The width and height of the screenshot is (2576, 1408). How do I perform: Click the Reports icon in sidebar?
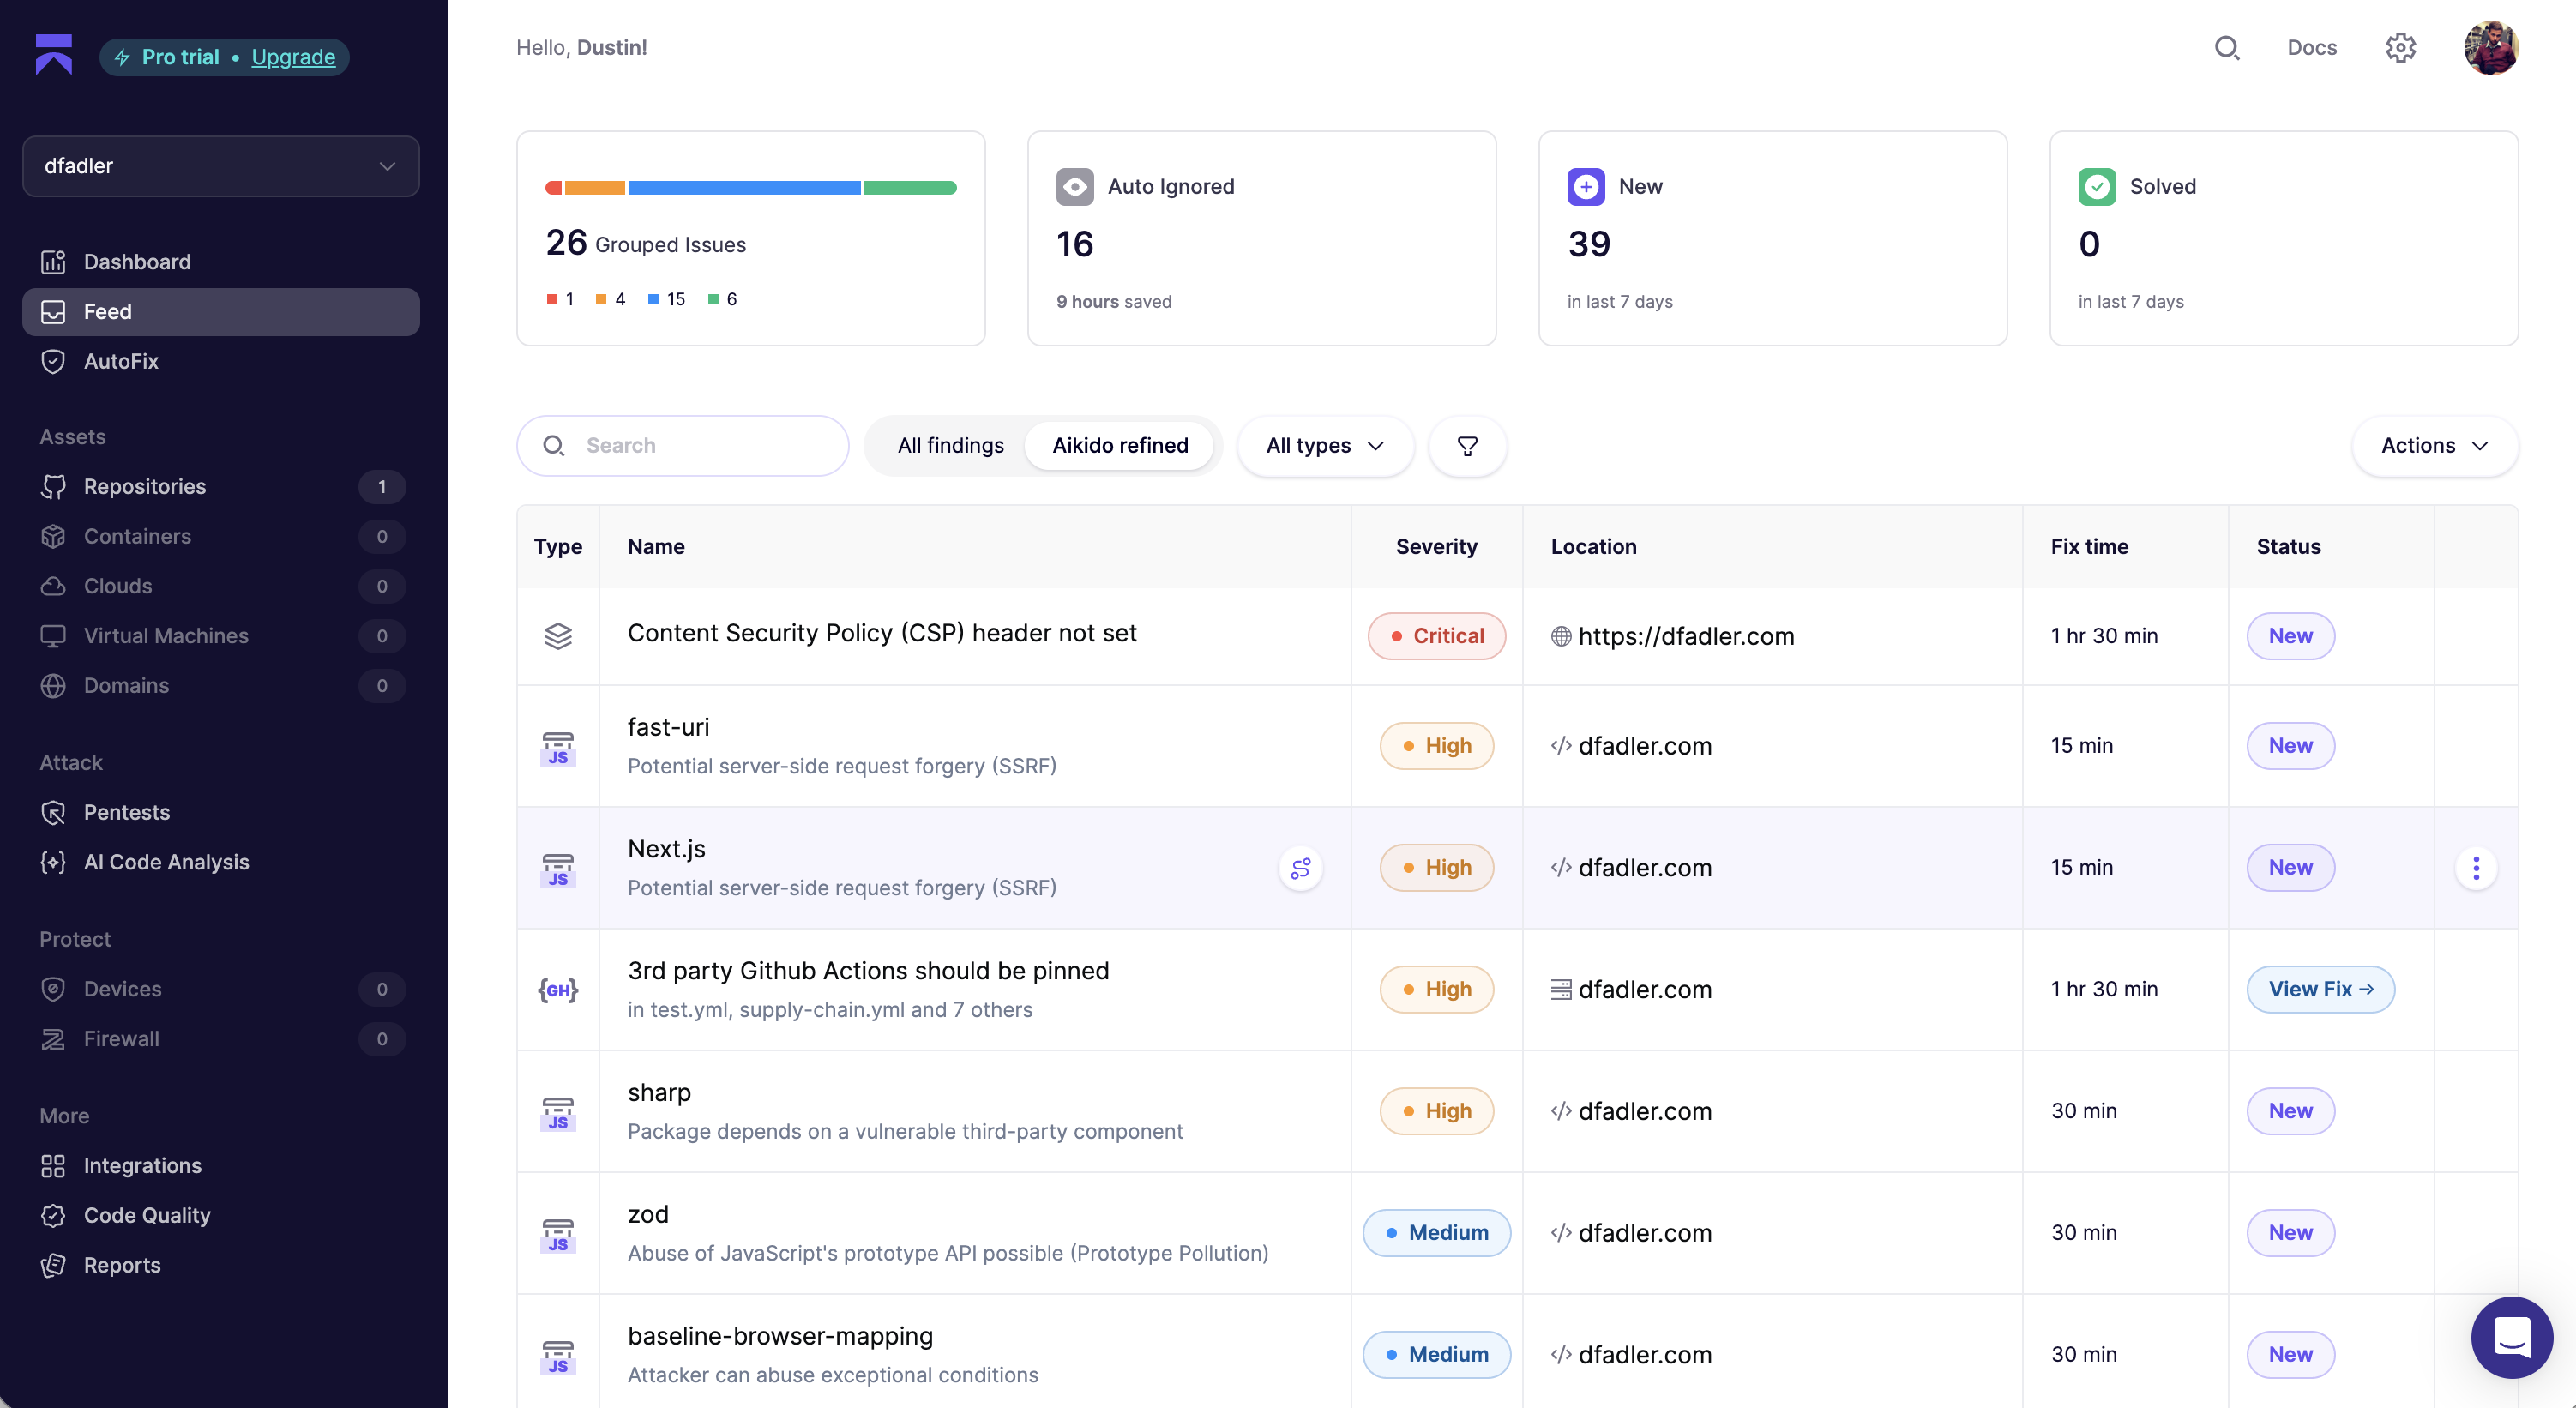click(53, 1265)
